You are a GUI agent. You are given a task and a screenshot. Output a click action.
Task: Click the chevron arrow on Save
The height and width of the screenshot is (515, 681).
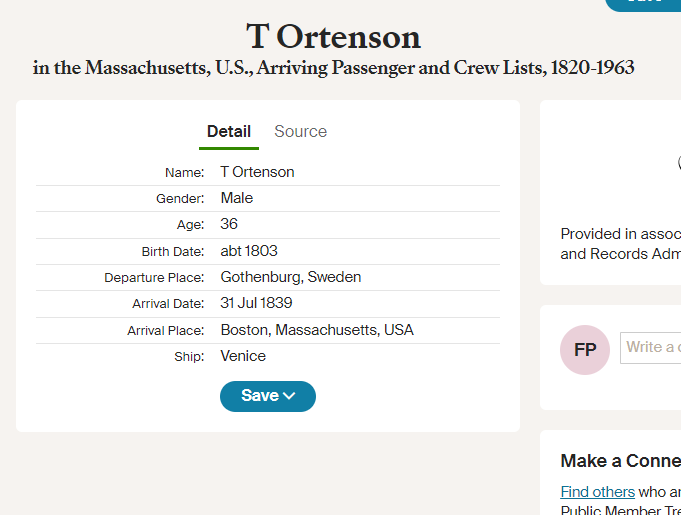tap(290, 396)
